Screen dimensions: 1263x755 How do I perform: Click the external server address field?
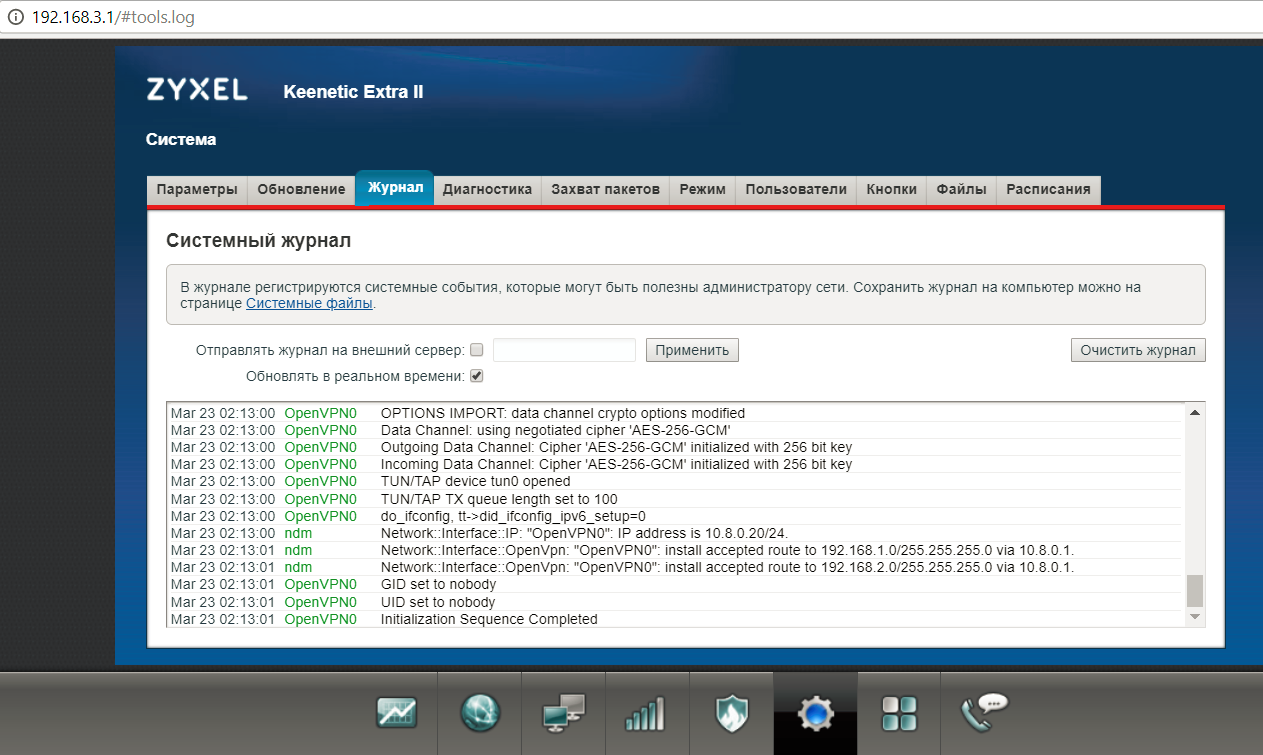(564, 350)
